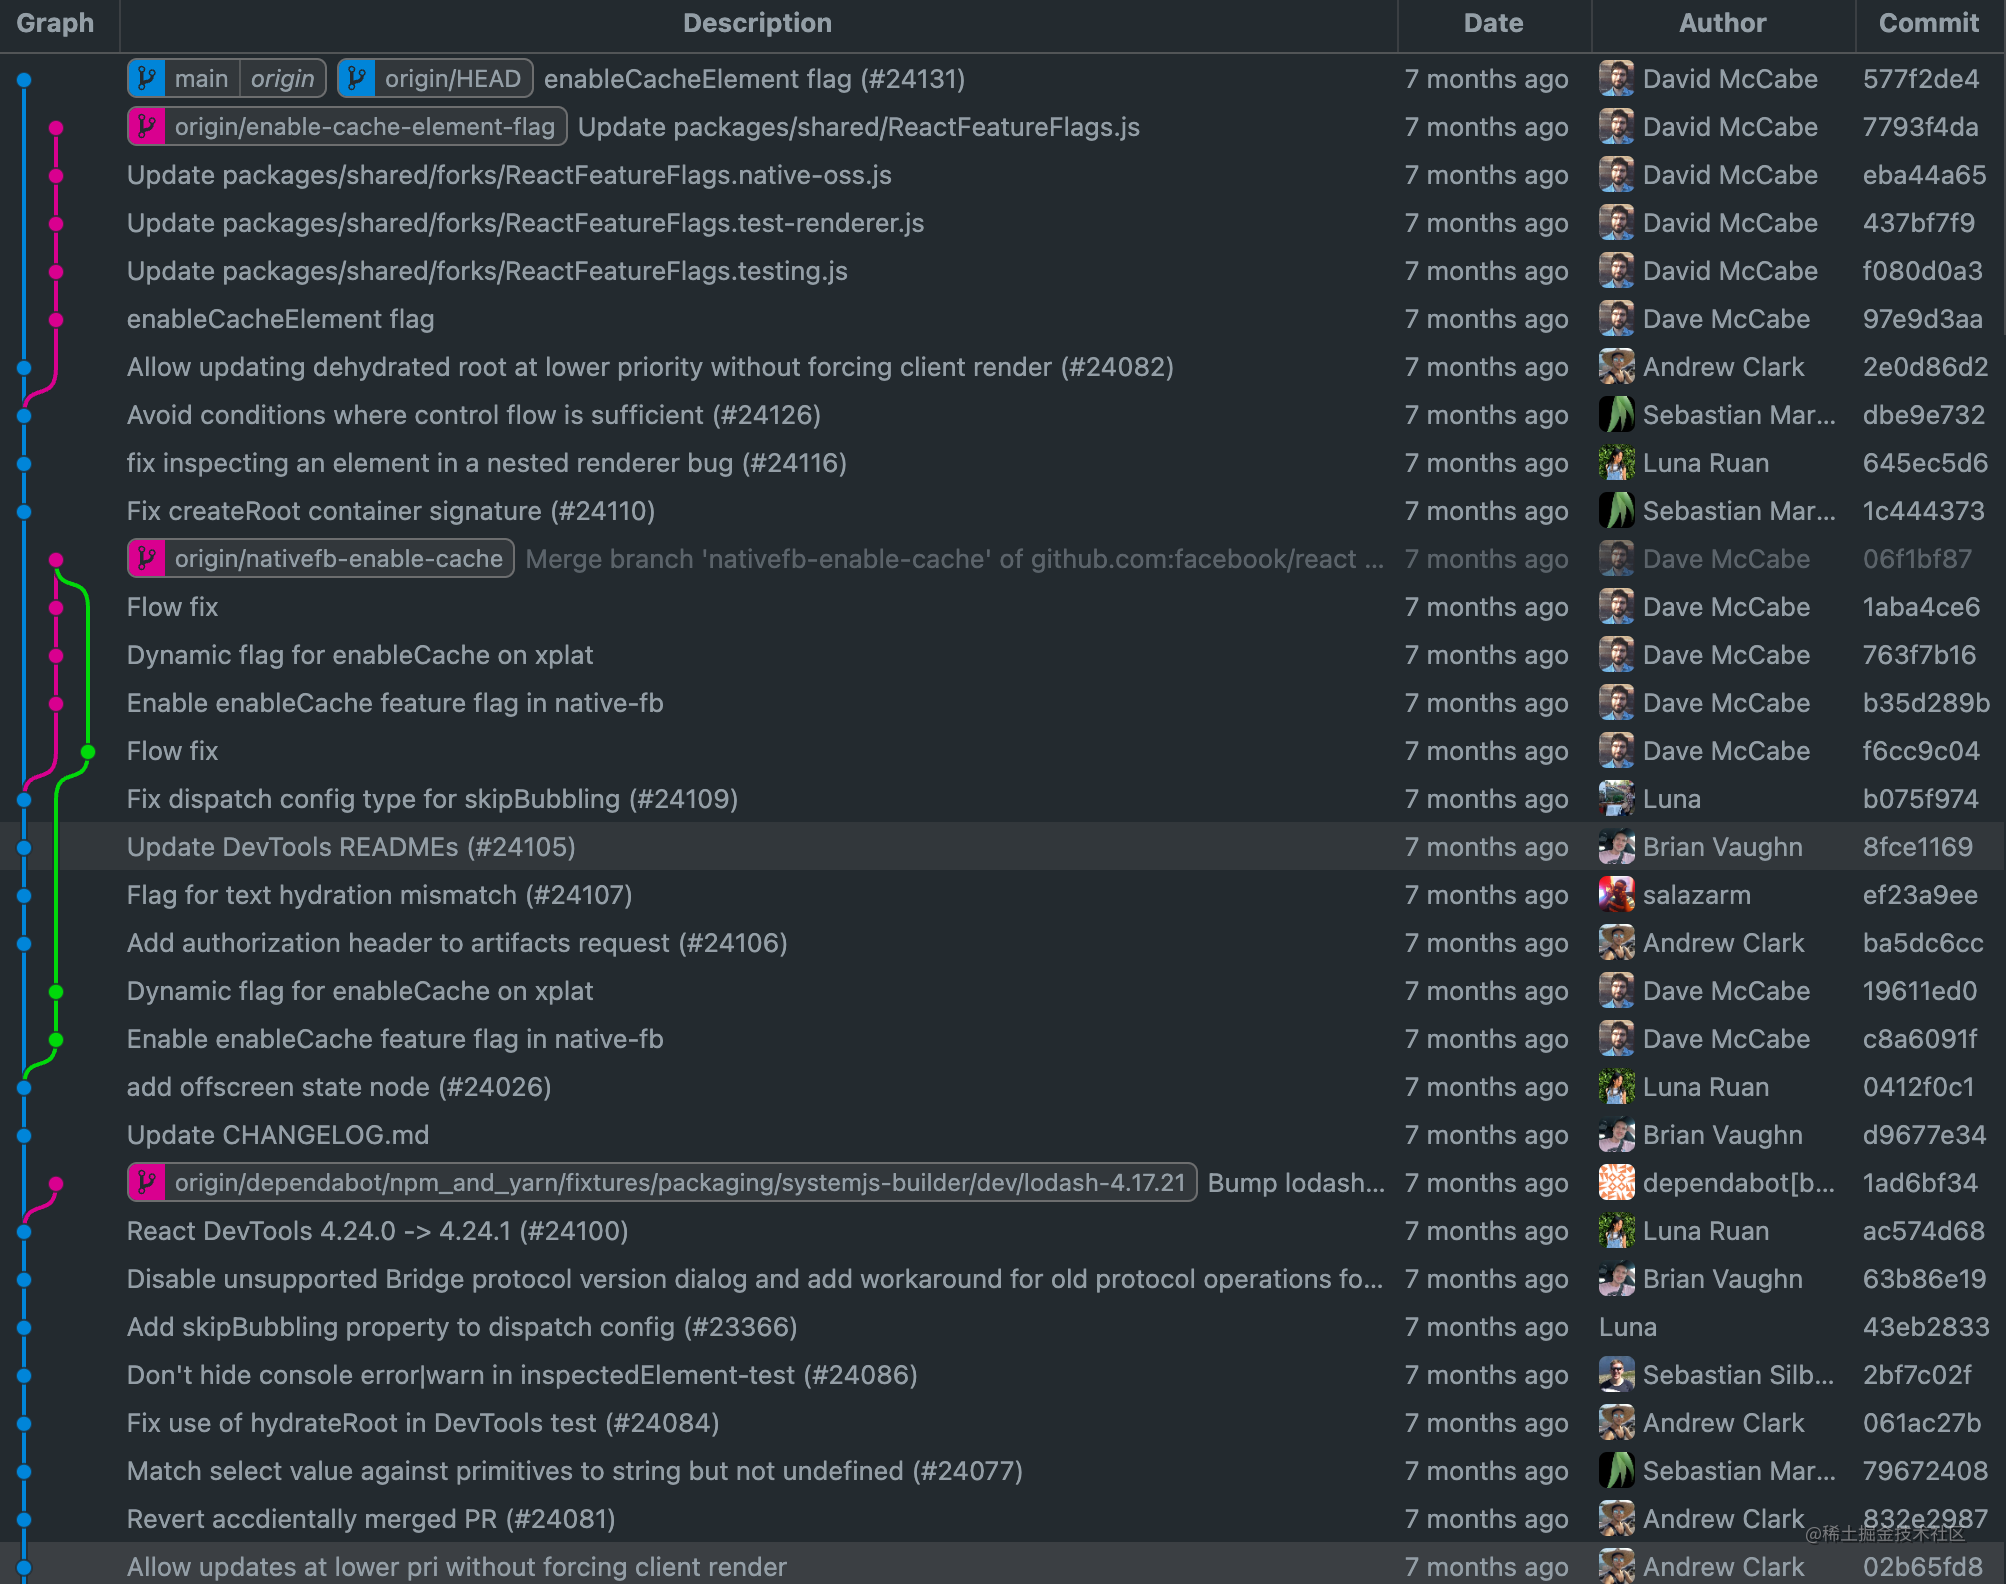Select the origin remote label
Viewport: 2006px width, 1584px height.
(282, 79)
